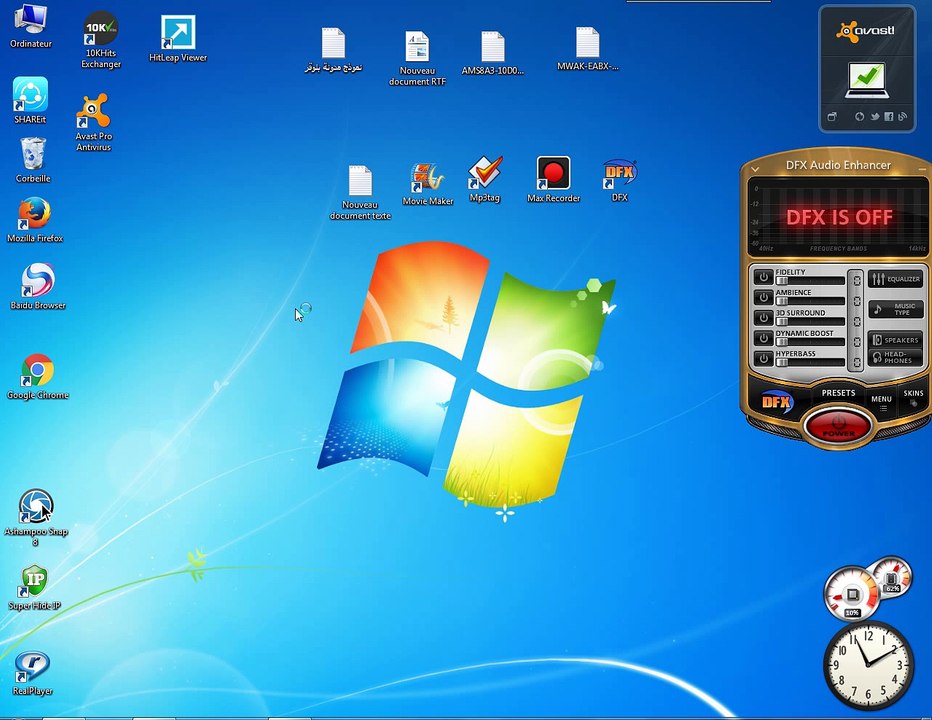Click the Mozilla Firefox shortcut
Screen dimensions: 932x720
pyautogui.click(x=34, y=220)
